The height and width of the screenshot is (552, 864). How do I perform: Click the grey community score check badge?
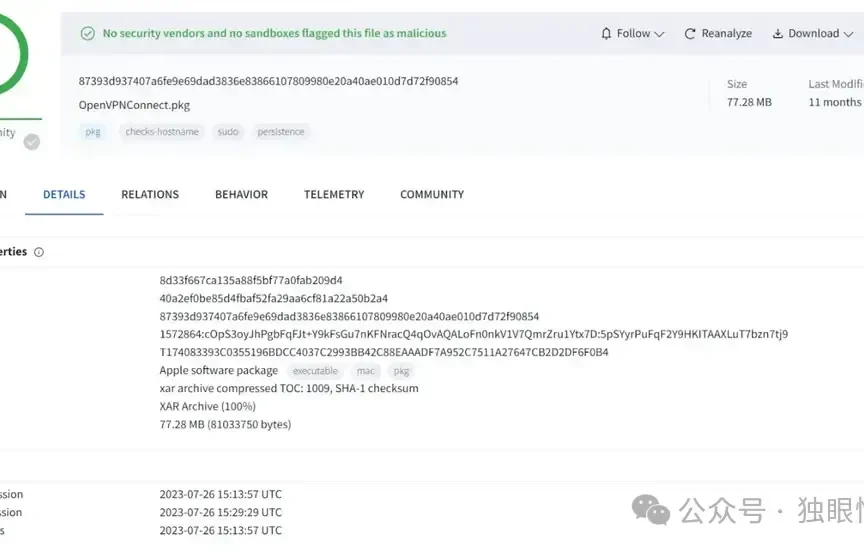31,142
